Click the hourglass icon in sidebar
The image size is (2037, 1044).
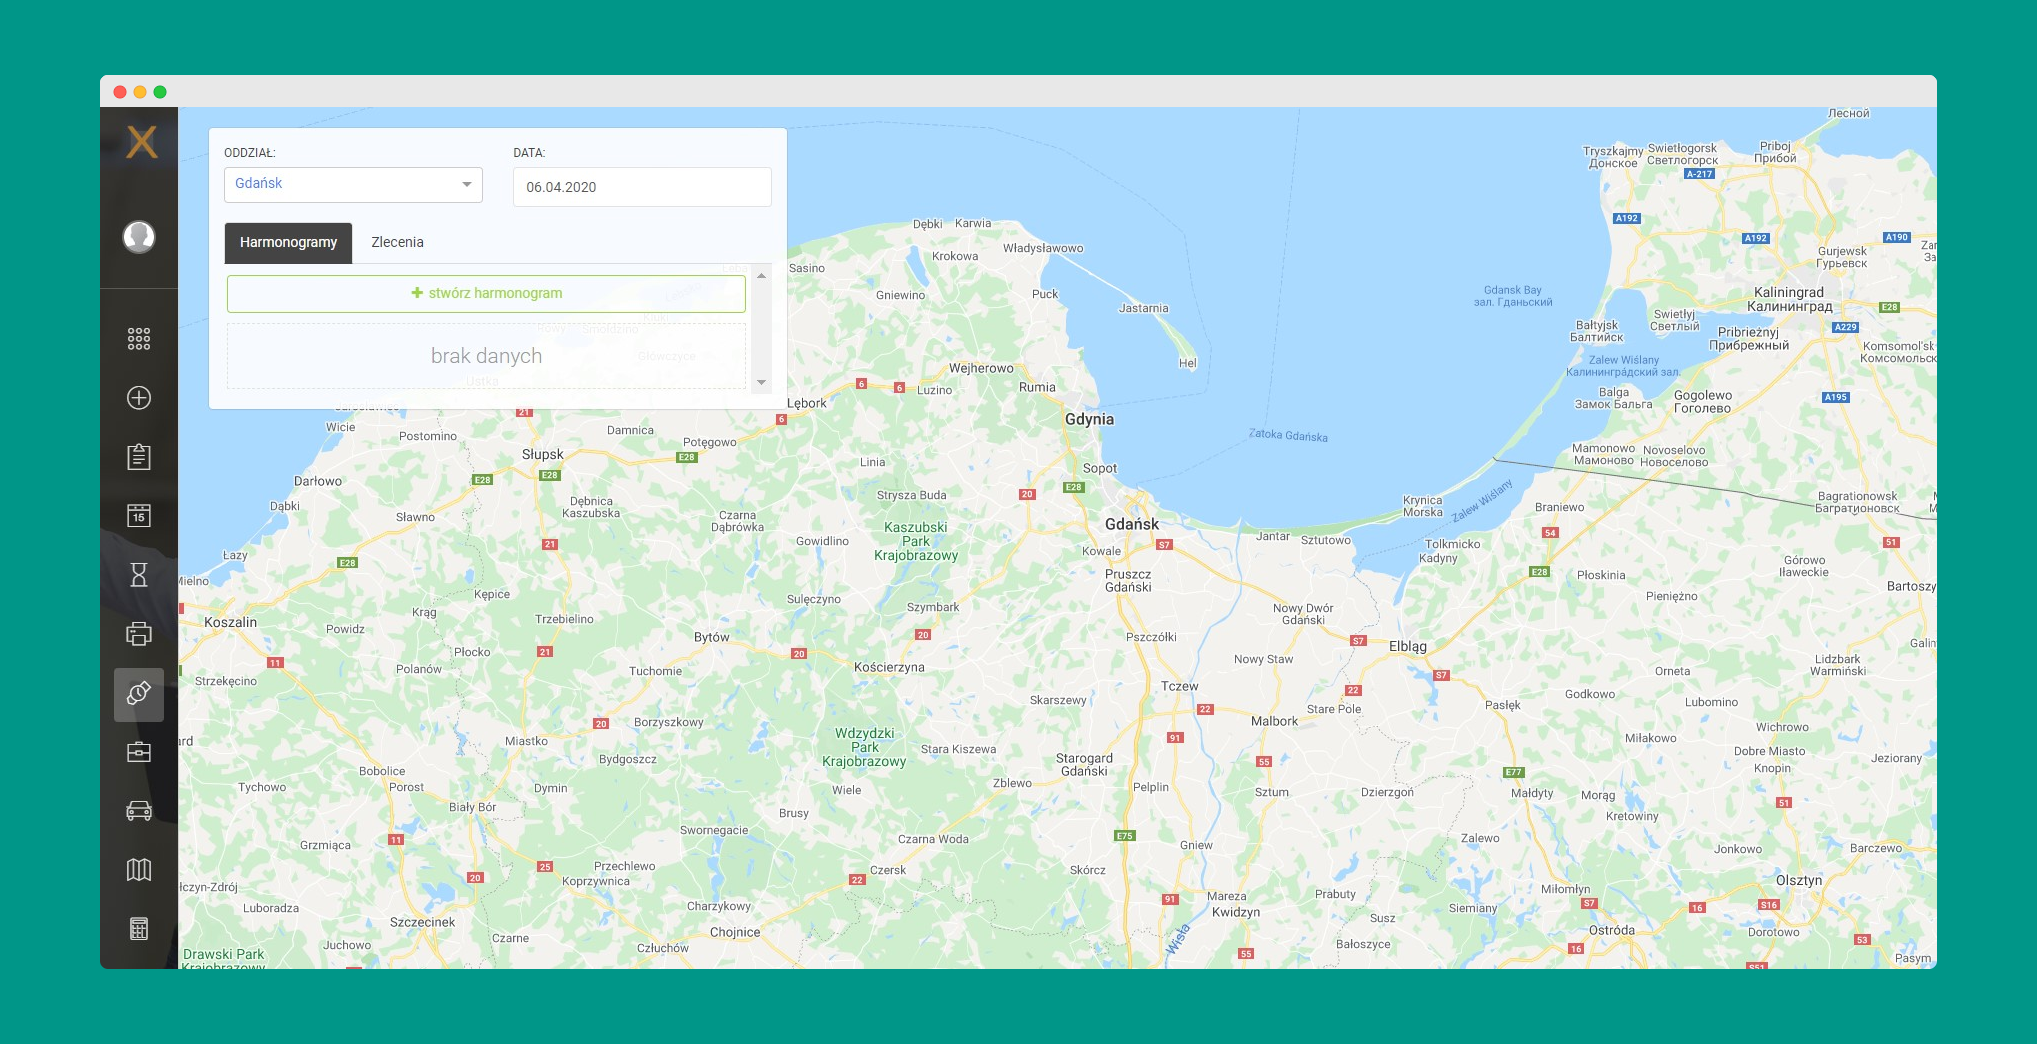(139, 575)
